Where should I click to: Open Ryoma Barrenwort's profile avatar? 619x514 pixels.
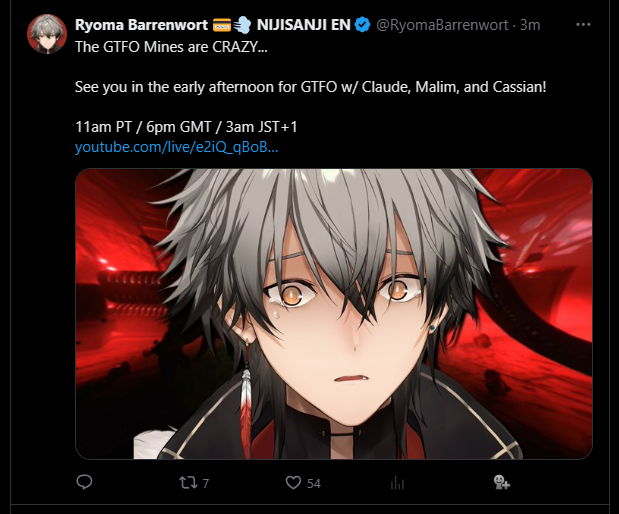[47, 34]
